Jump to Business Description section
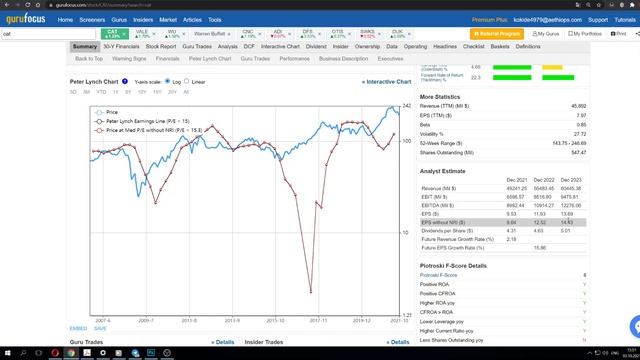 point(343,59)
